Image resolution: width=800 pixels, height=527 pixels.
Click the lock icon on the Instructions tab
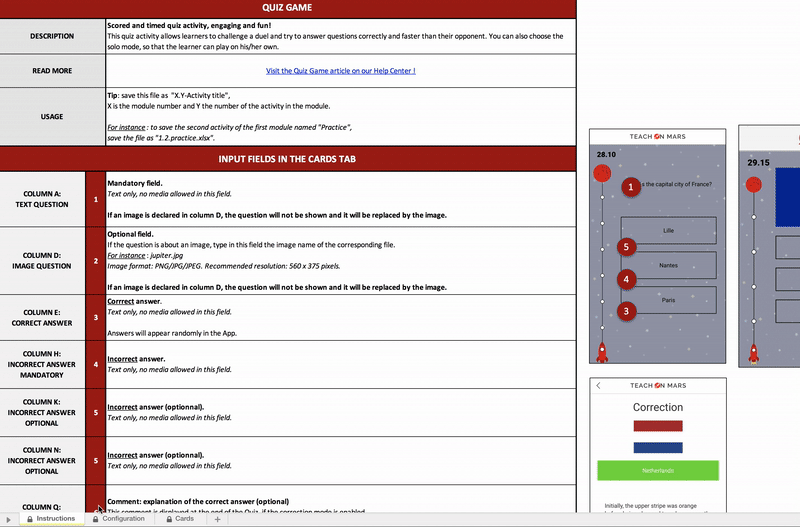click(x=30, y=519)
